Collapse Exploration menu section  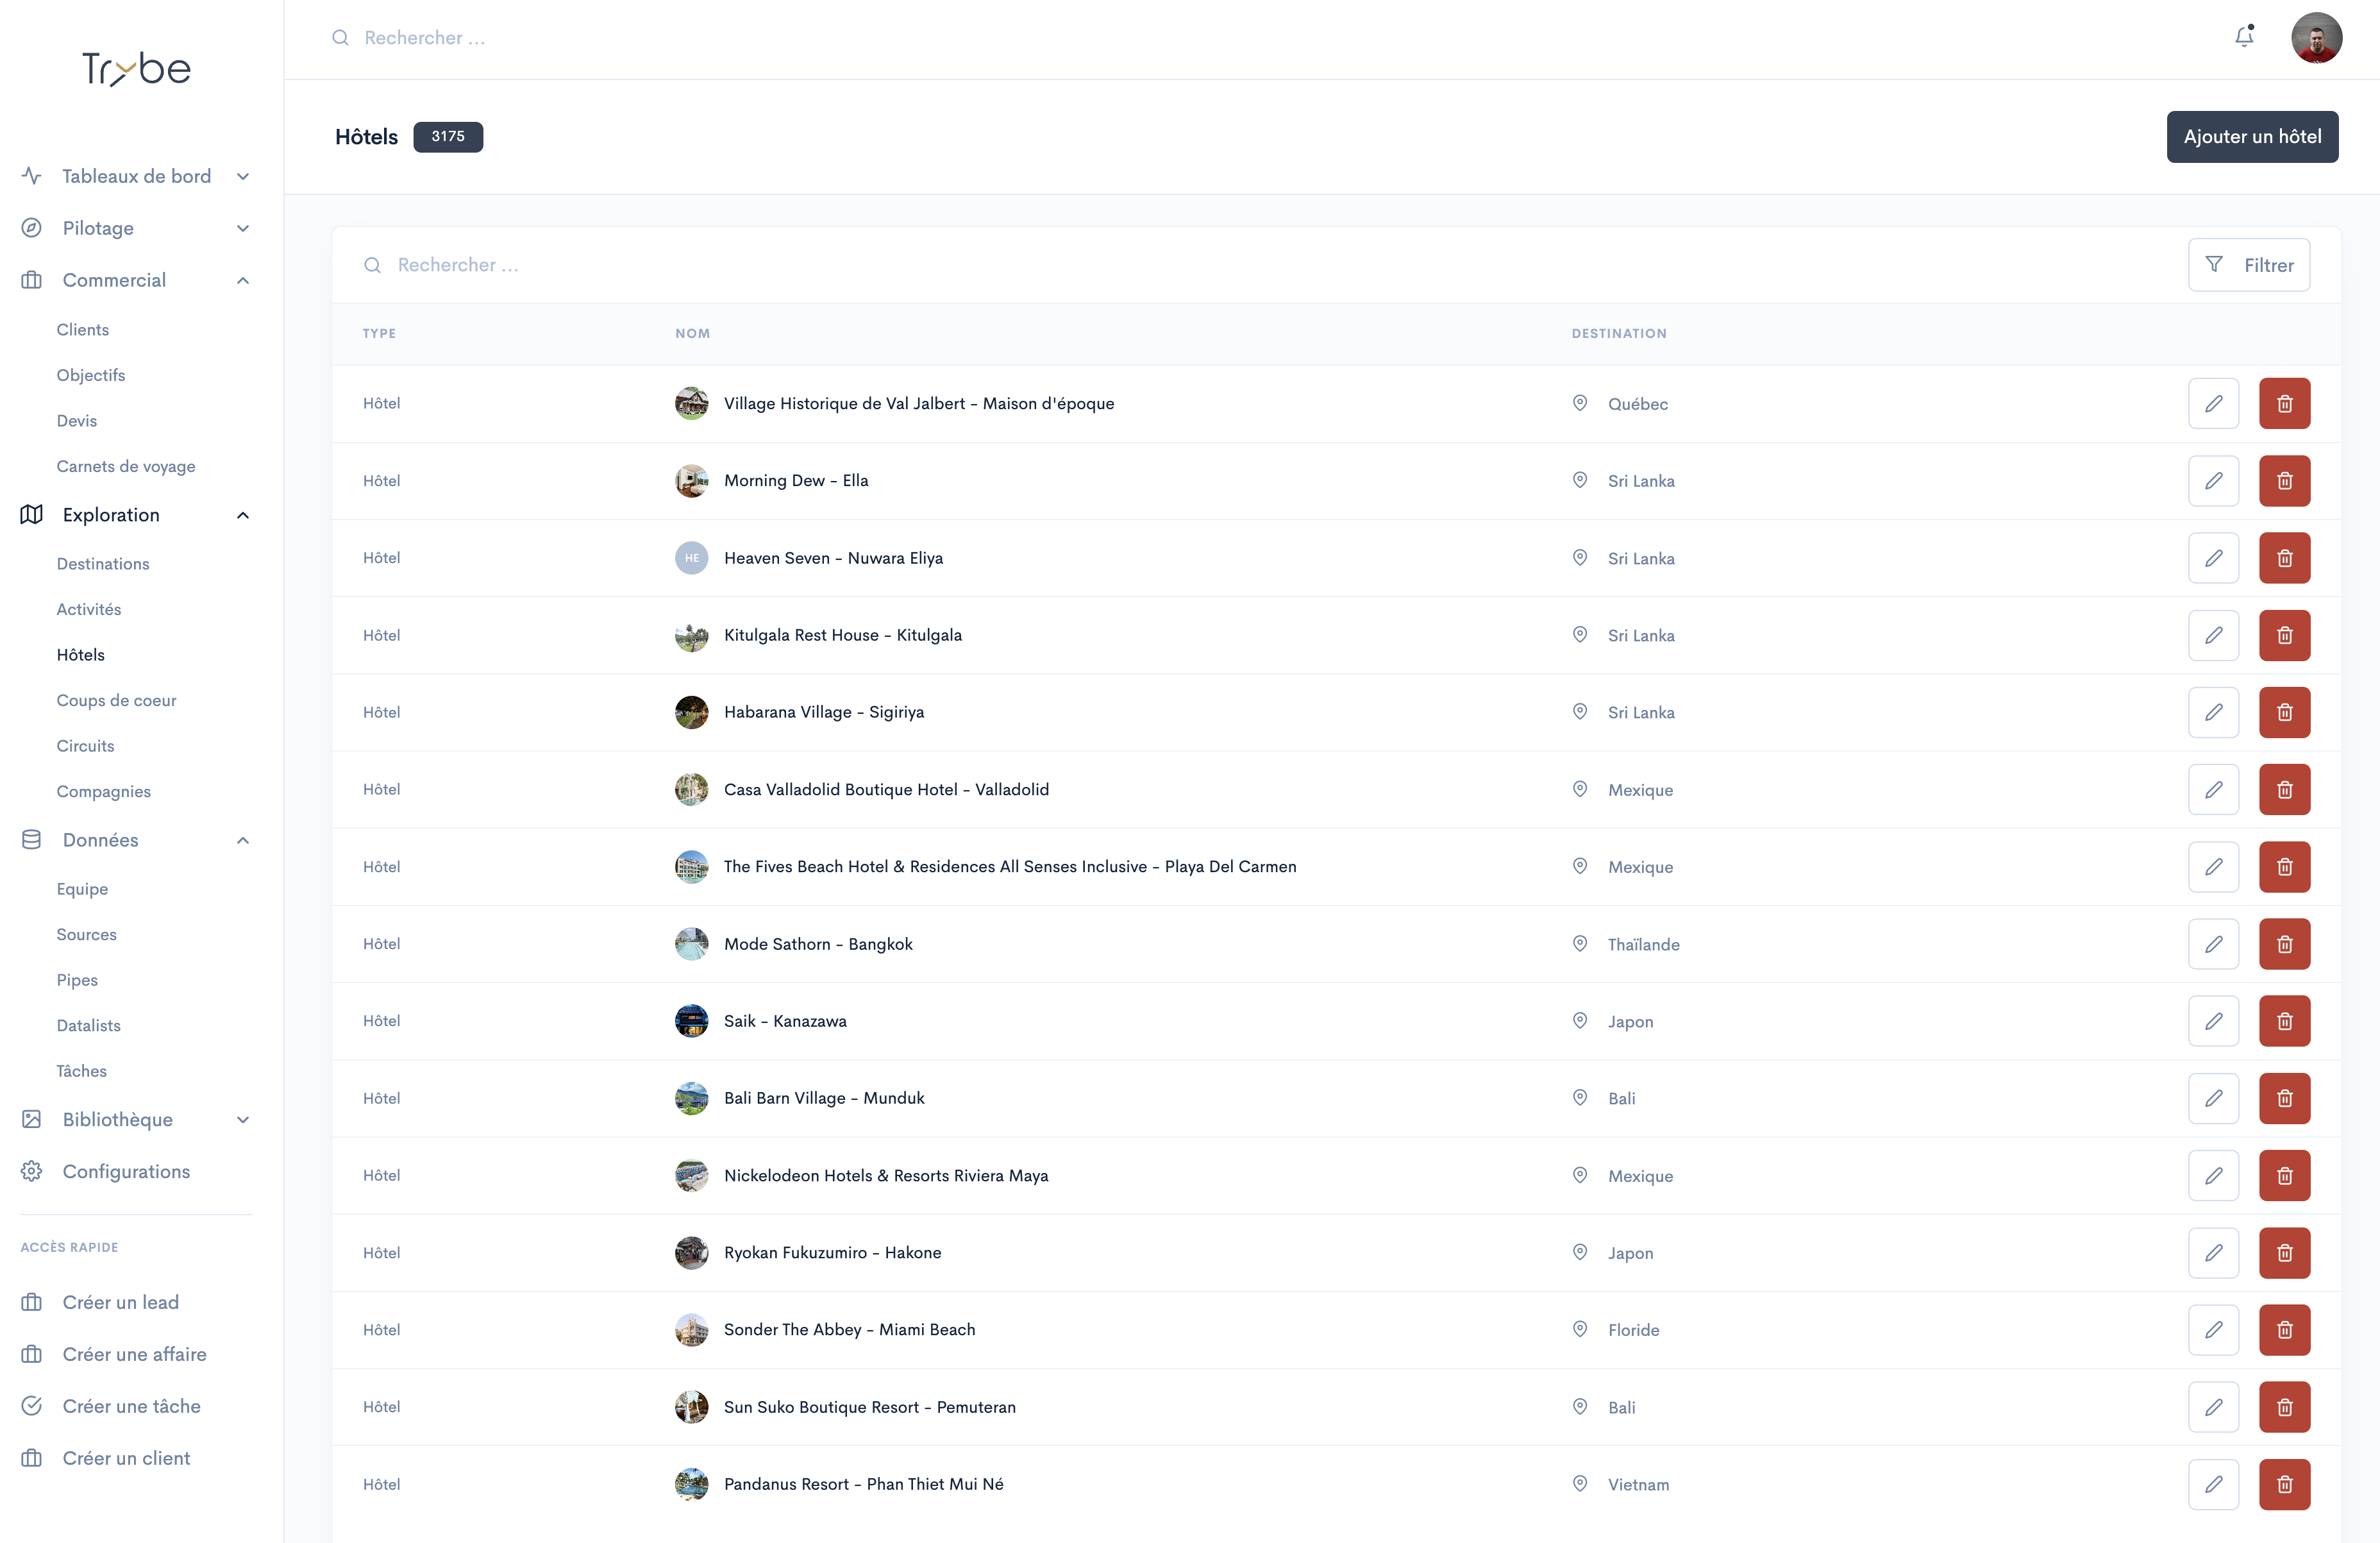point(136,515)
